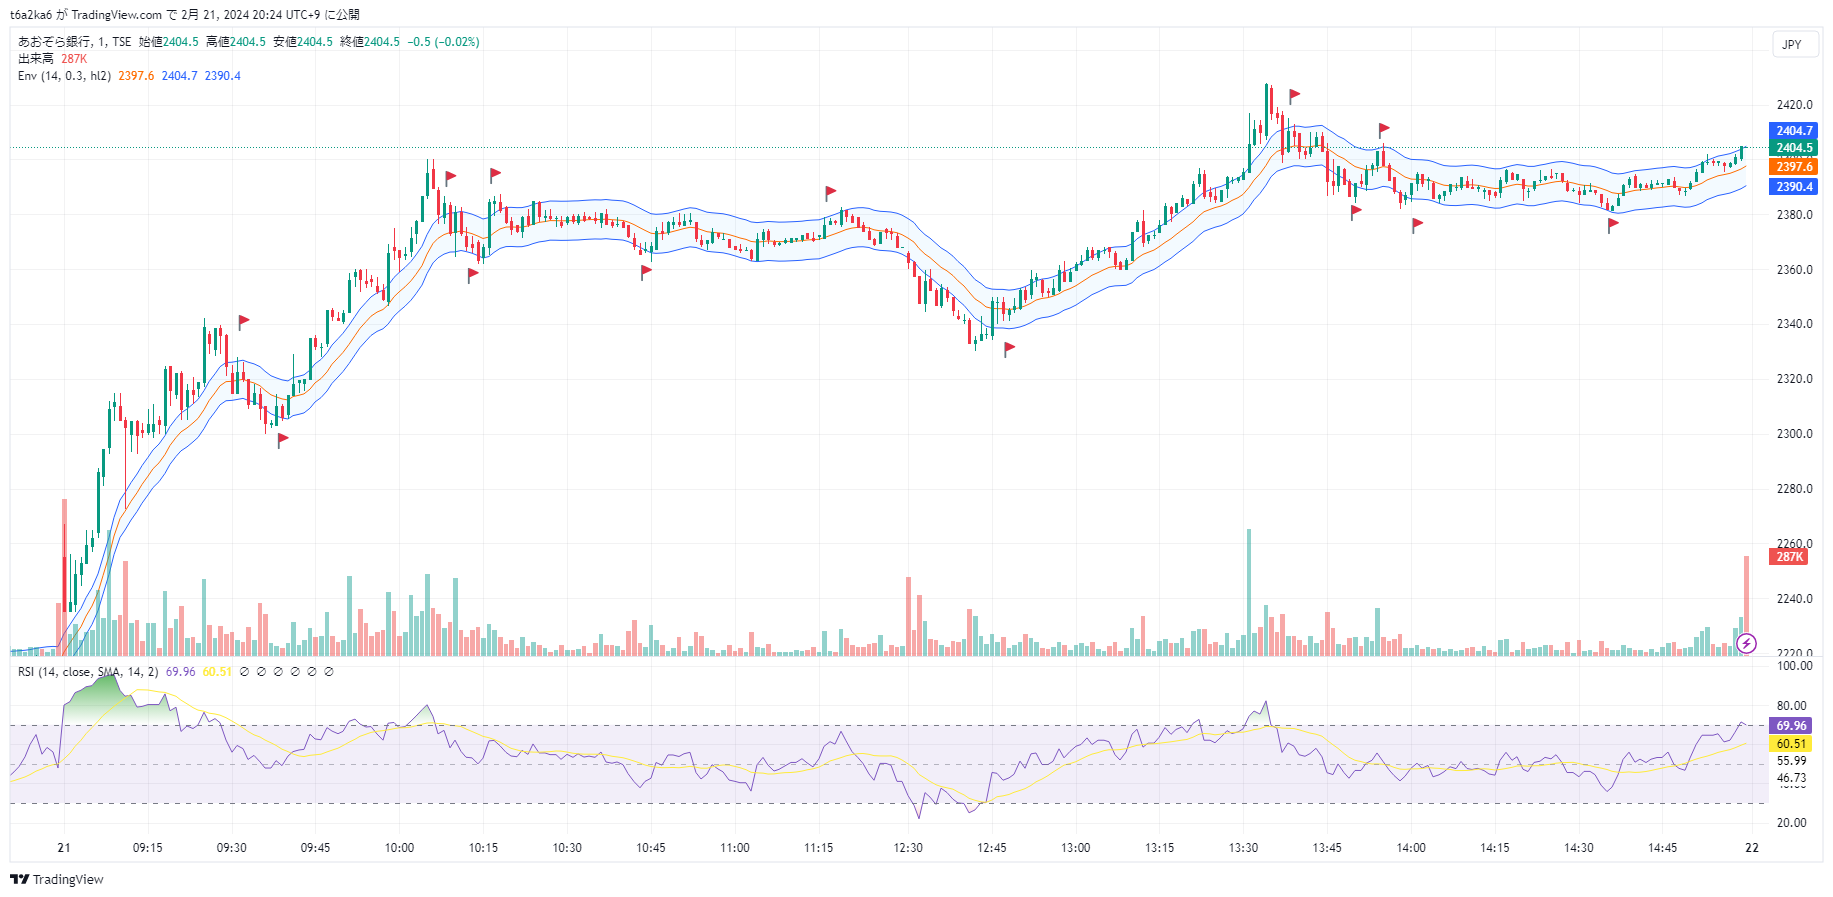Click the lightning bolt icon at chart corner
Image resolution: width=1833 pixels, height=897 pixels.
click(1746, 643)
